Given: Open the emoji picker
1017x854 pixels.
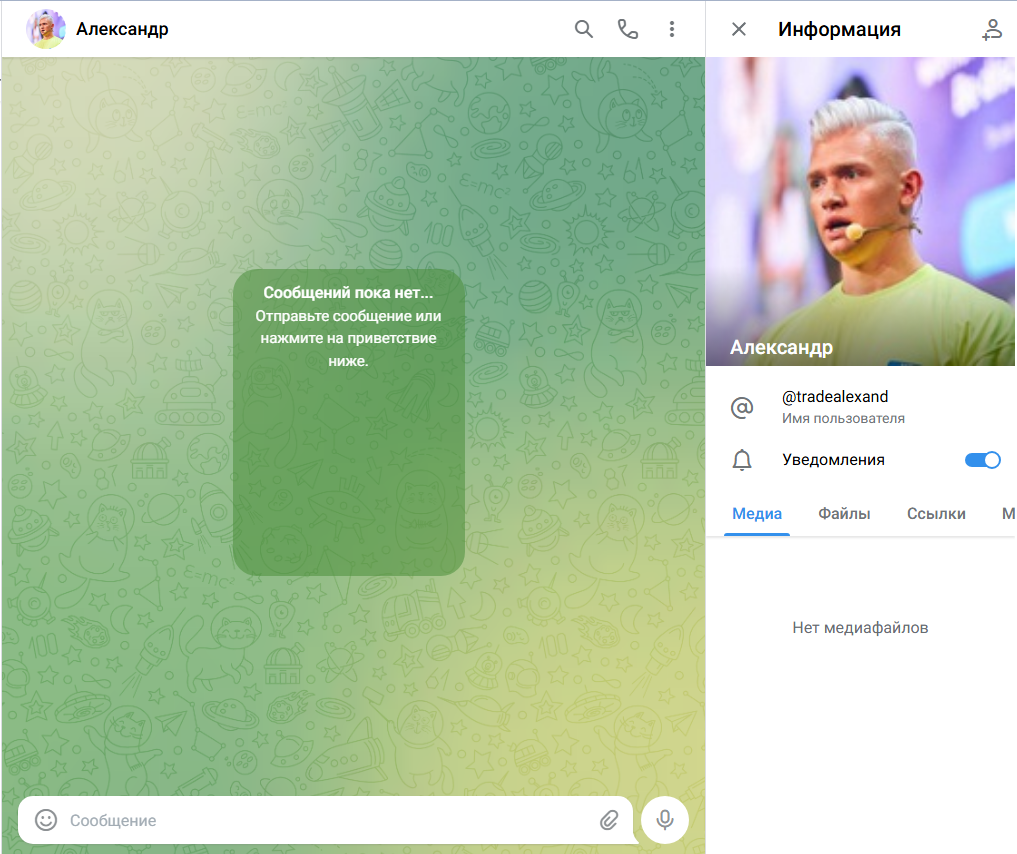Looking at the screenshot, I should click(46, 820).
